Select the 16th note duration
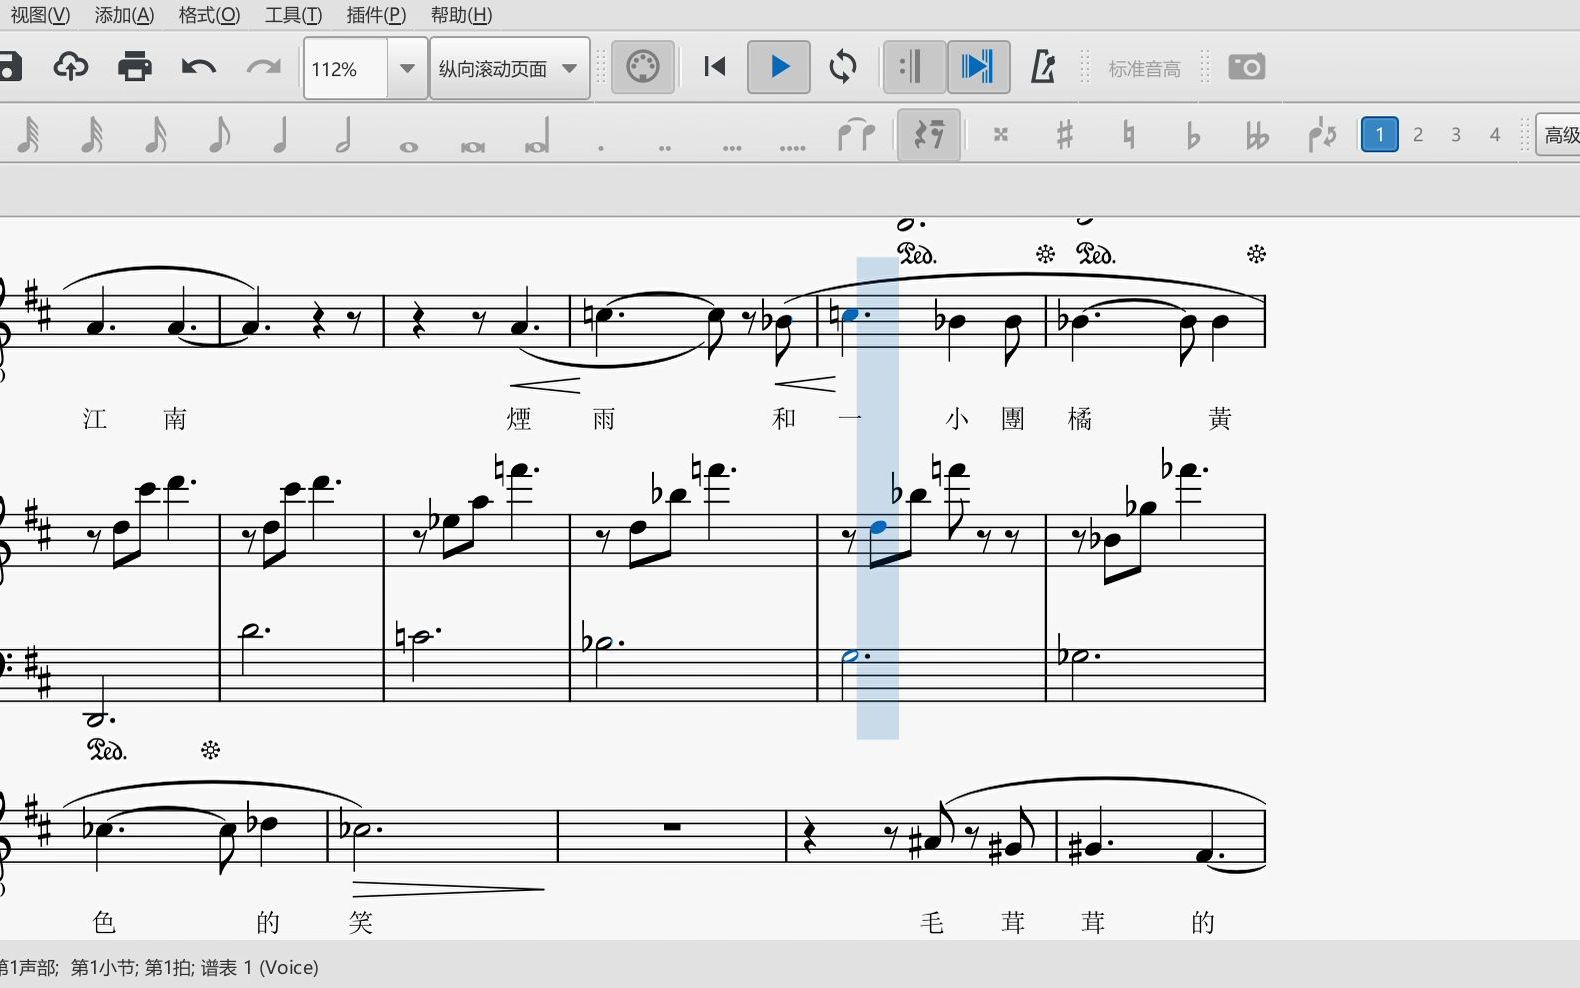 (x=156, y=134)
